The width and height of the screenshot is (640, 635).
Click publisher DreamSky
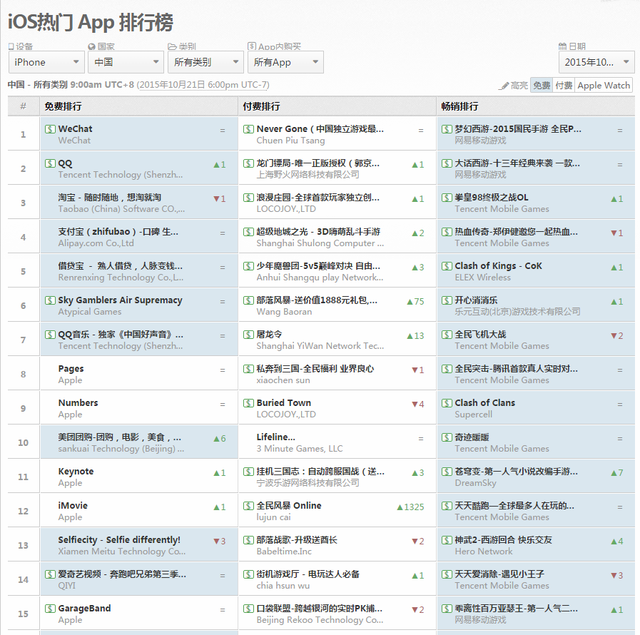pos(476,483)
